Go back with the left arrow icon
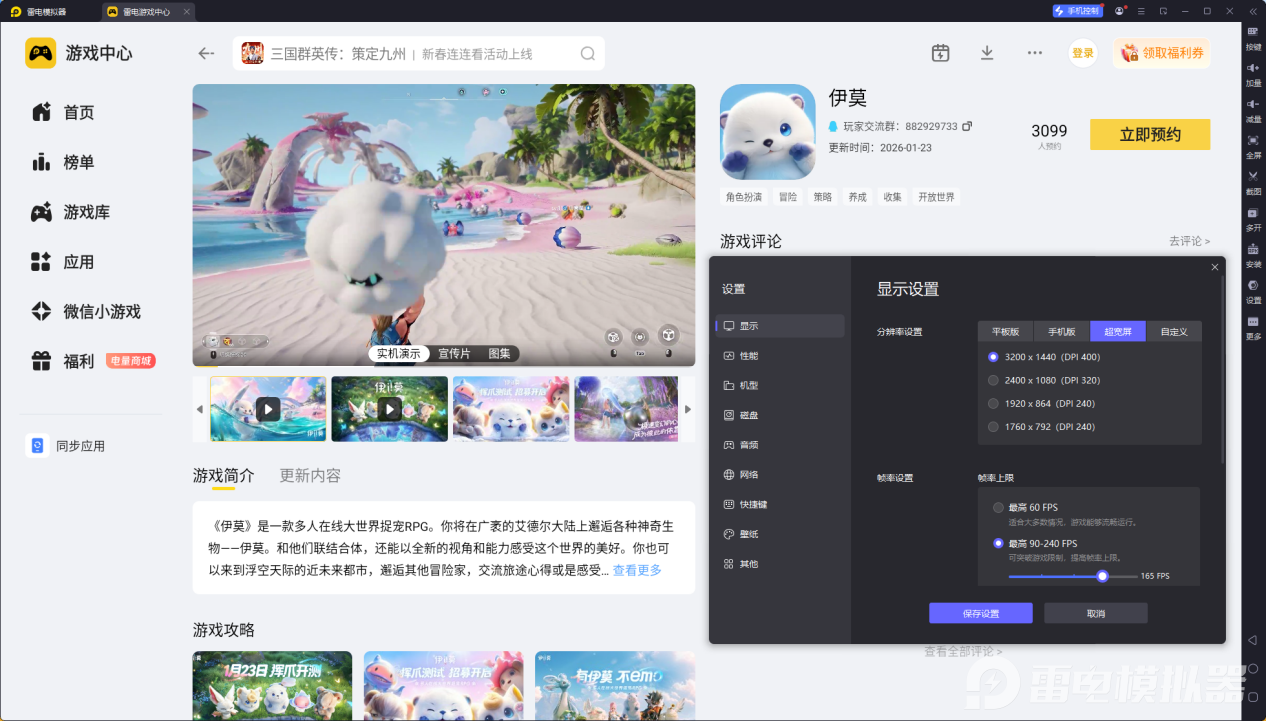 point(206,54)
